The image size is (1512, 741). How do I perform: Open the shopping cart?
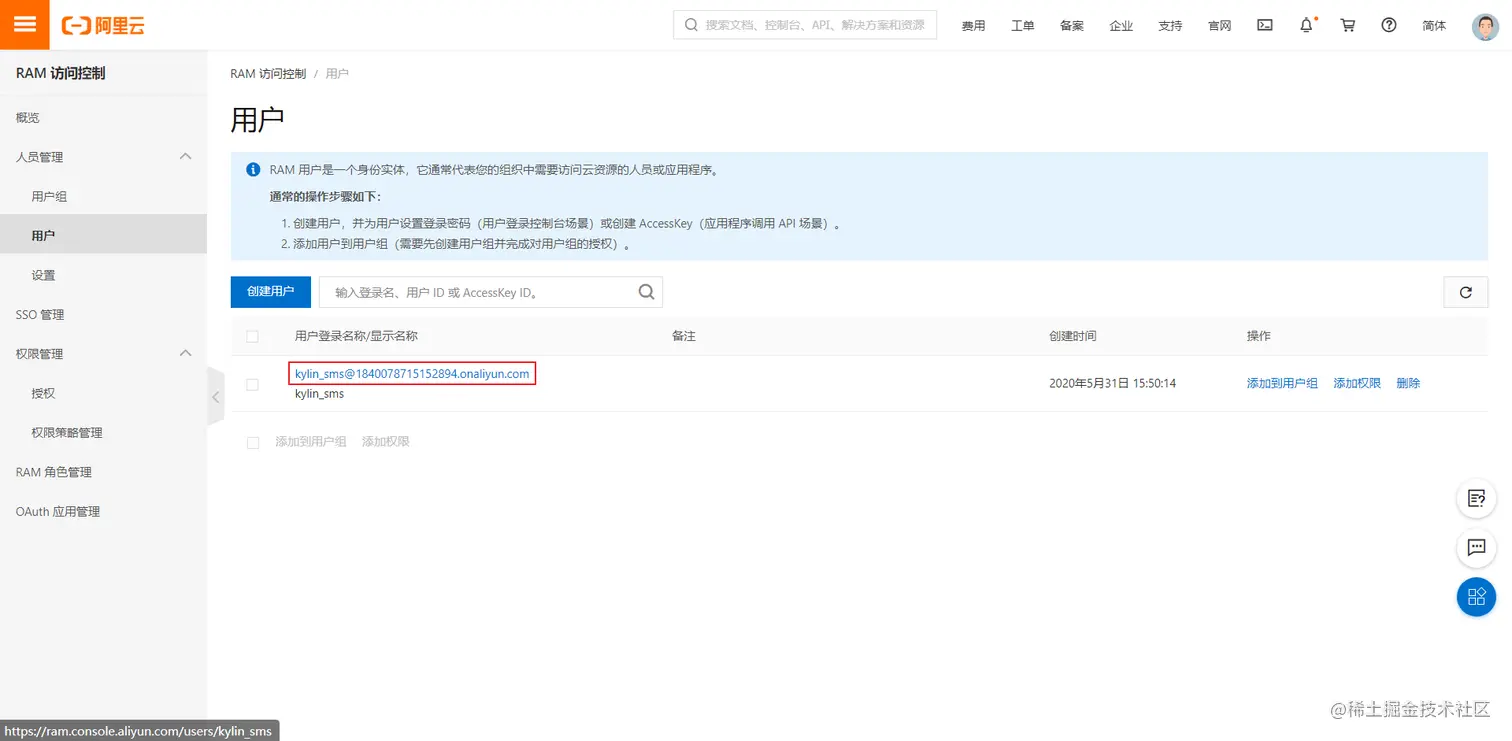(1348, 26)
